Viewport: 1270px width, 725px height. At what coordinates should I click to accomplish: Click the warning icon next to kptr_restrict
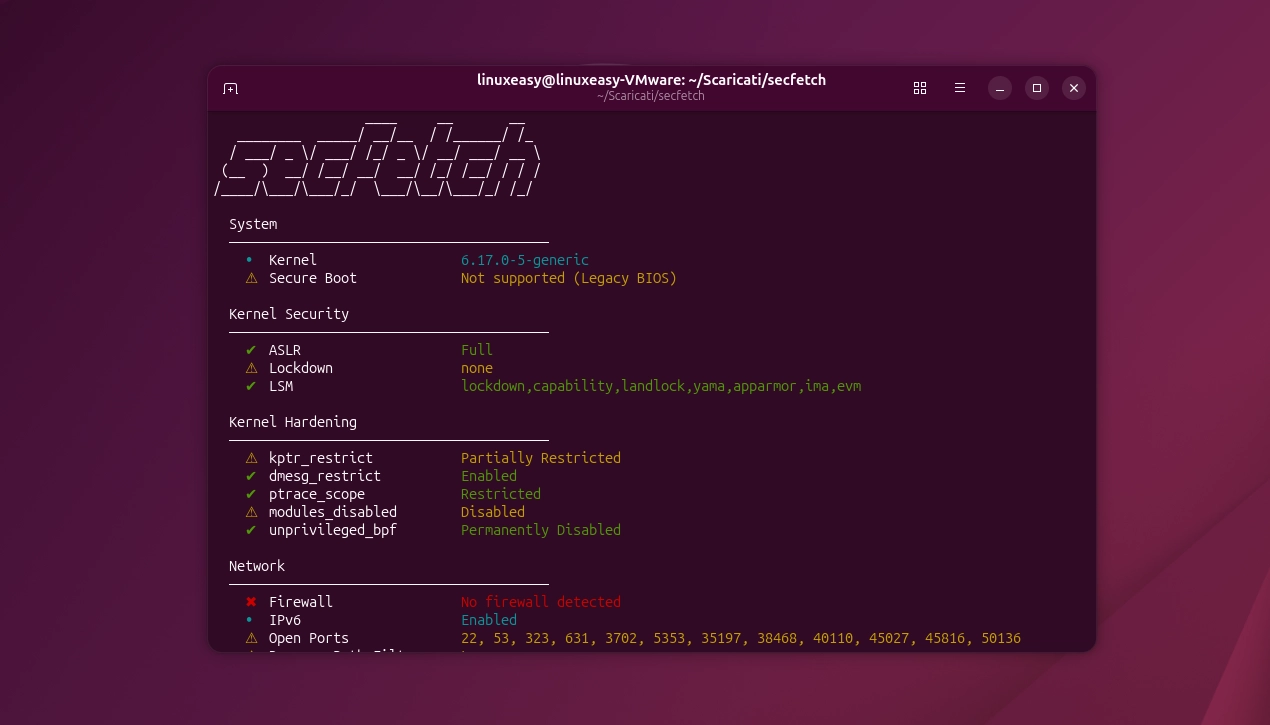[x=252, y=458]
